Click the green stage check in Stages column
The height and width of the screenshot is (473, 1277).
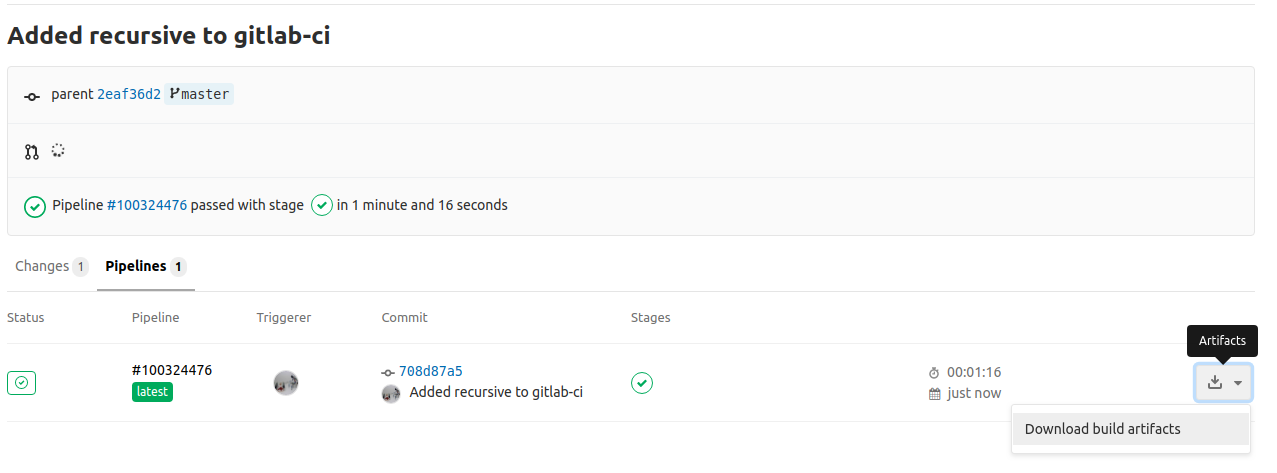tap(642, 382)
